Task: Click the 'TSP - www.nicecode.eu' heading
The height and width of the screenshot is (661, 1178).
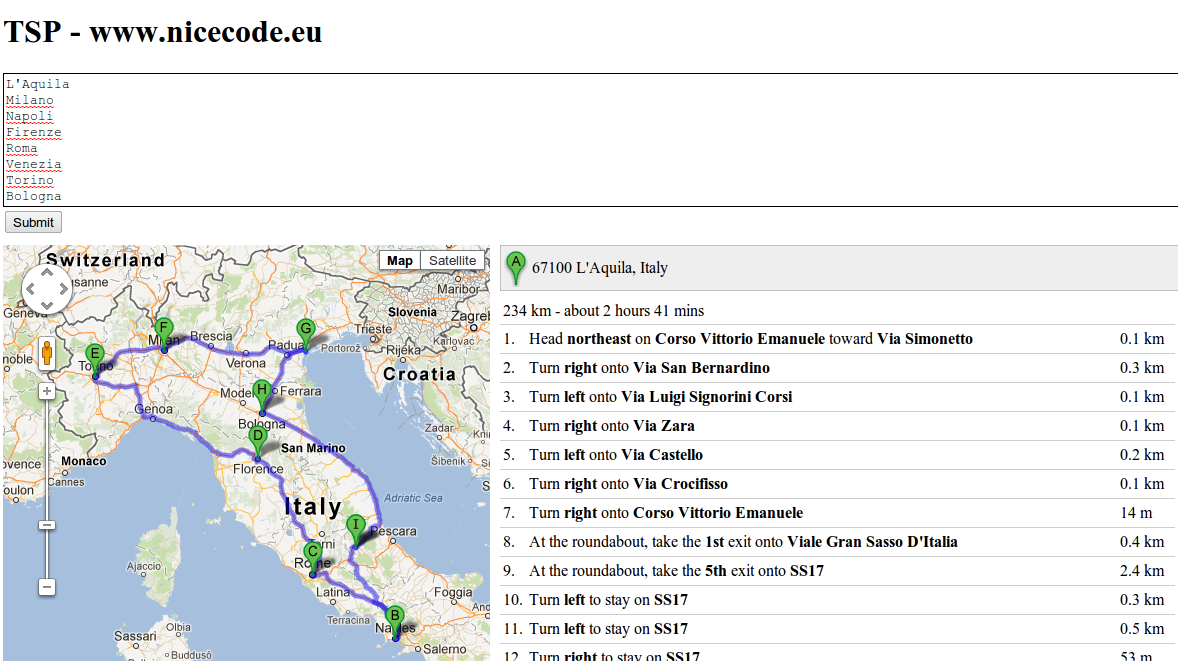Action: (163, 32)
